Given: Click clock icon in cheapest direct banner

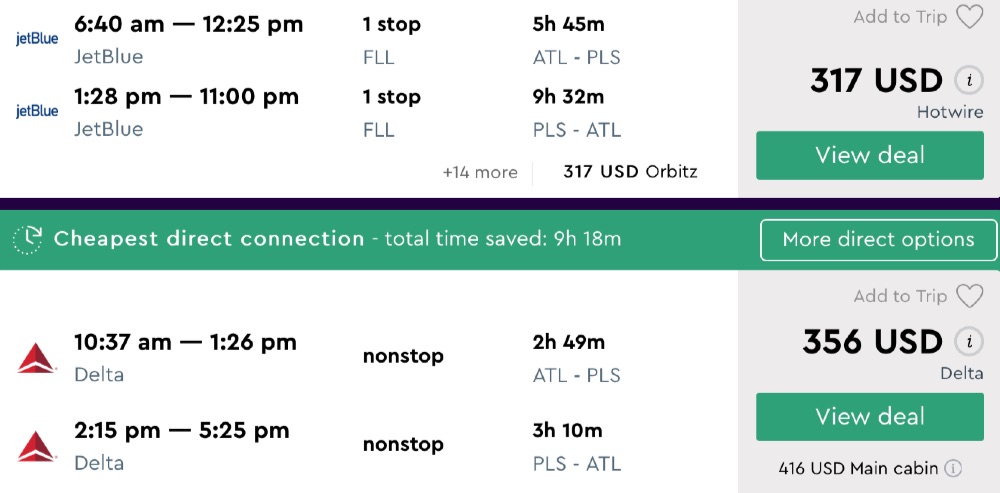Looking at the screenshot, I should pyautogui.click(x=28, y=239).
